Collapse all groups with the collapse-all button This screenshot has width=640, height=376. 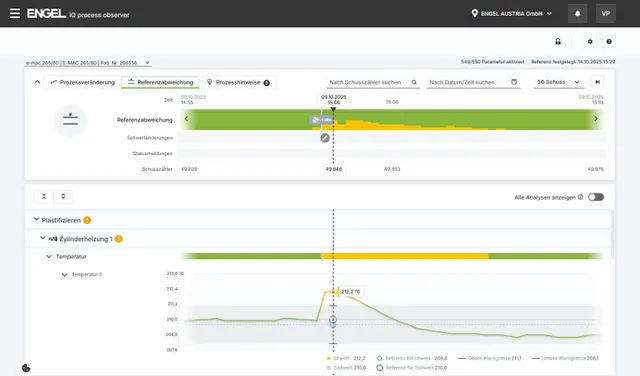[x=44, y=196]
